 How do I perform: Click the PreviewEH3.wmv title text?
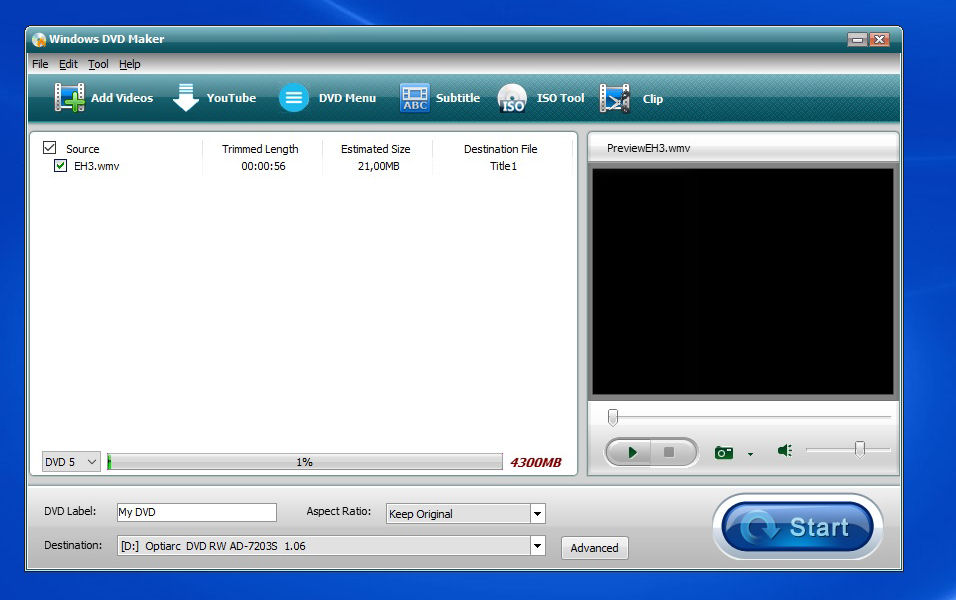pos(649,148)
